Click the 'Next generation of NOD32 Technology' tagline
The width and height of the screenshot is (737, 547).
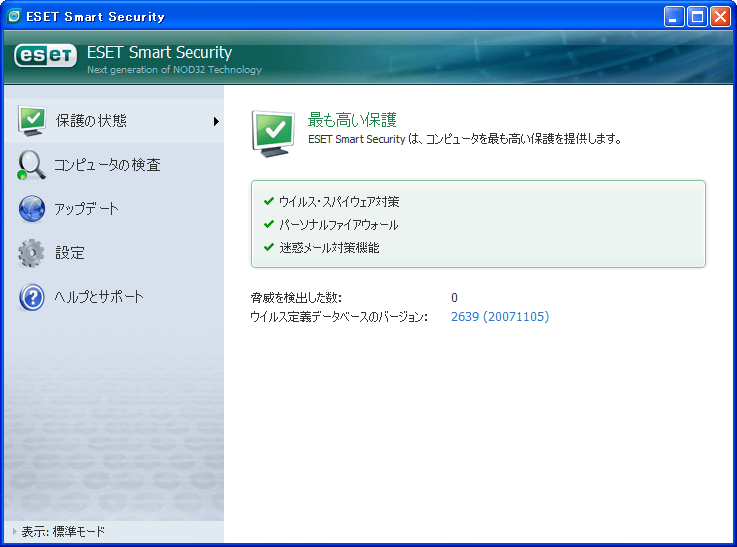click(174, 70)
